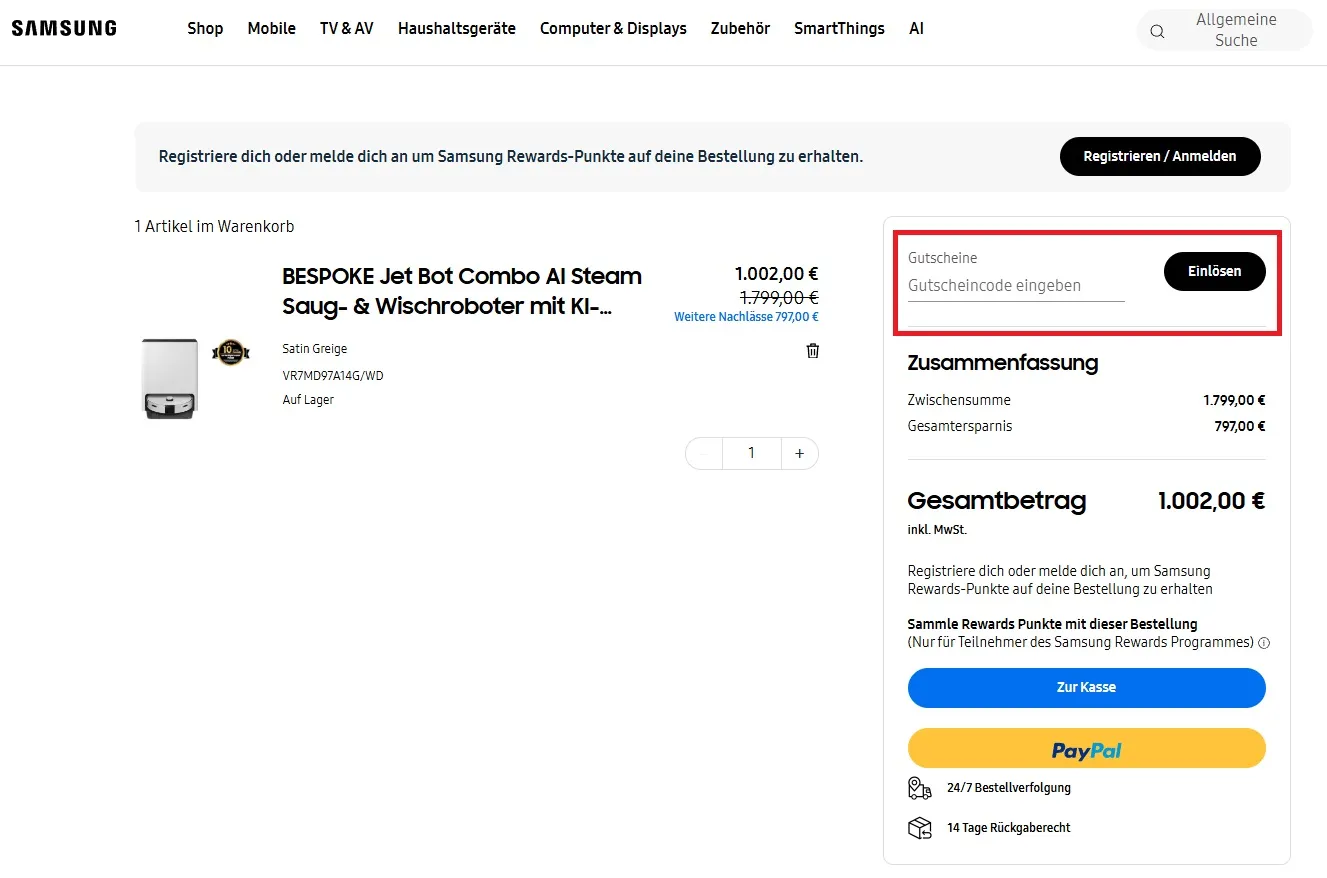This screenshot has height=878, width=1327.
Task: Redeem voucher with Einlösen button
Action: [x=1214, y=271]
